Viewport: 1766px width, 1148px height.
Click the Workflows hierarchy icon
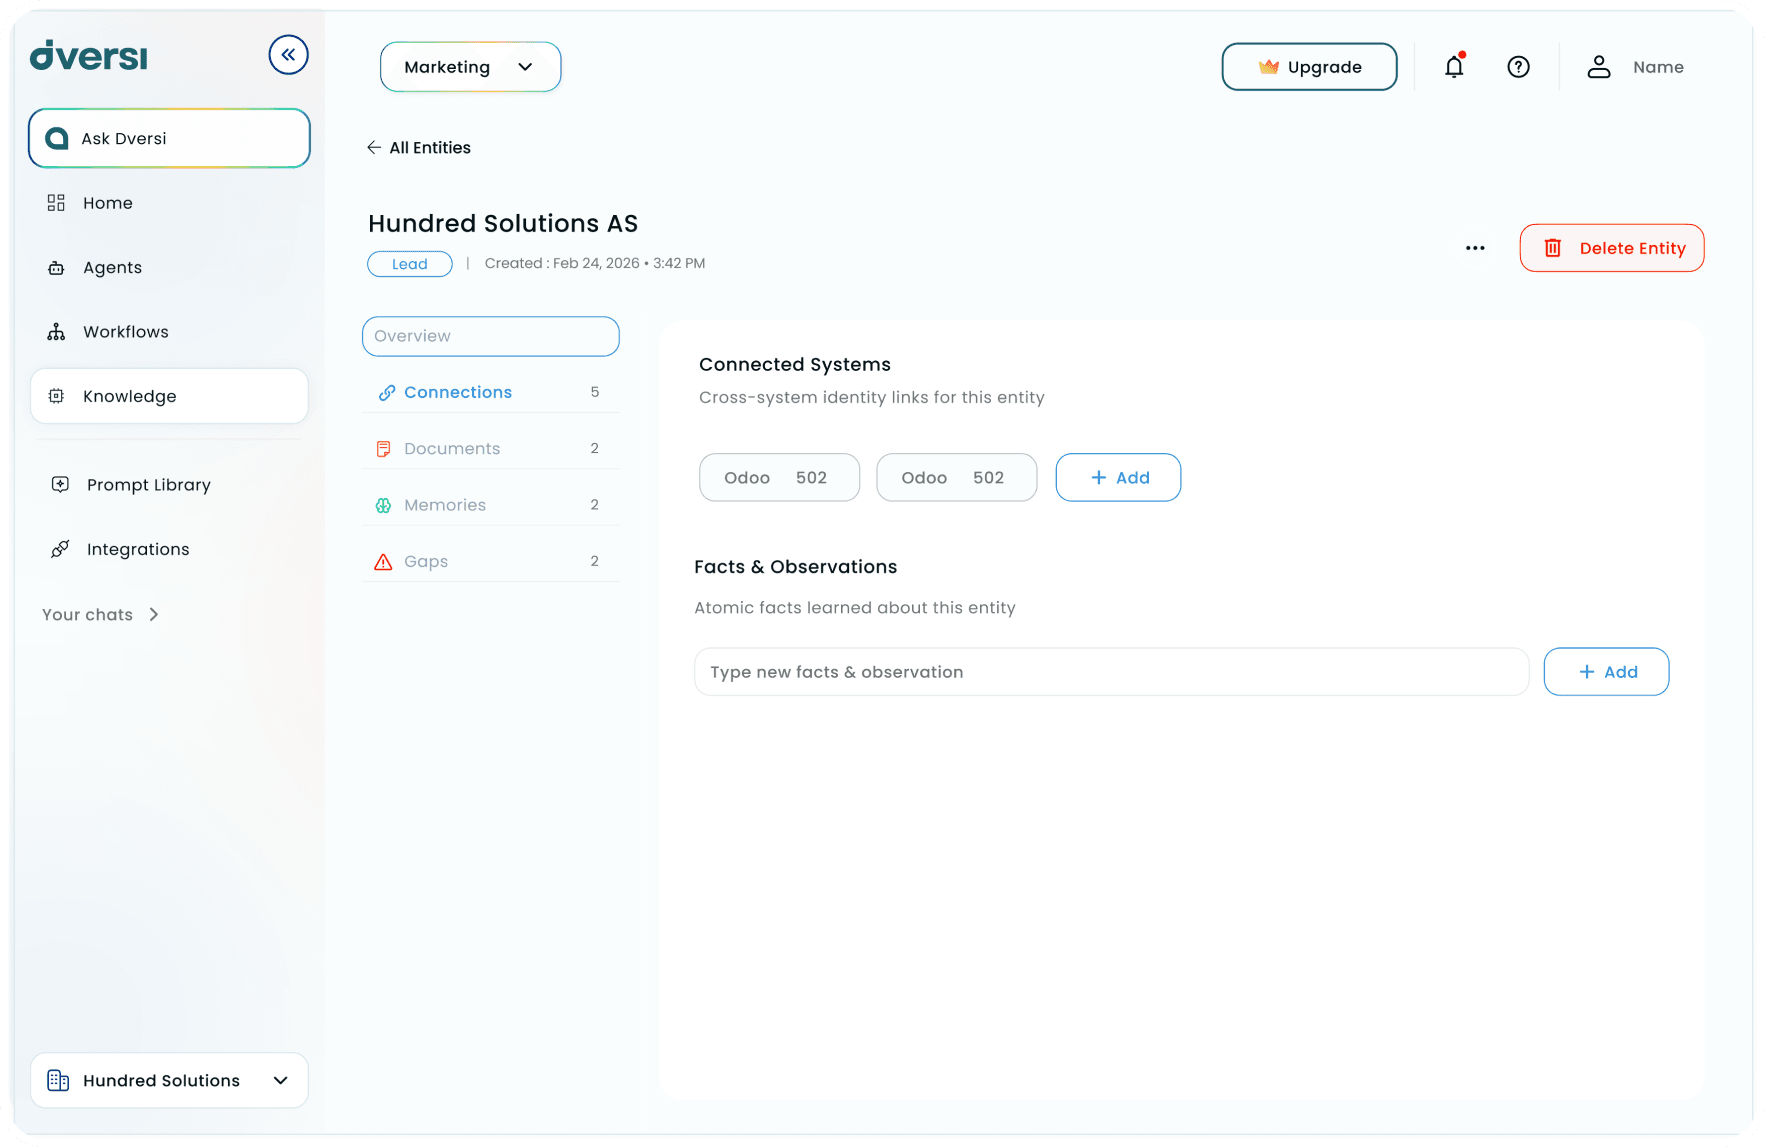[x=56, y=332]
